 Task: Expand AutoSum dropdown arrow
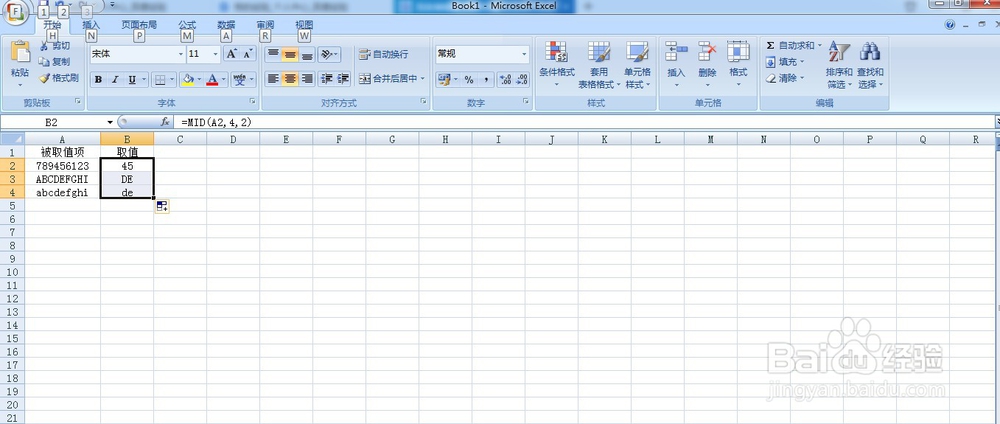tap(820, 46)
